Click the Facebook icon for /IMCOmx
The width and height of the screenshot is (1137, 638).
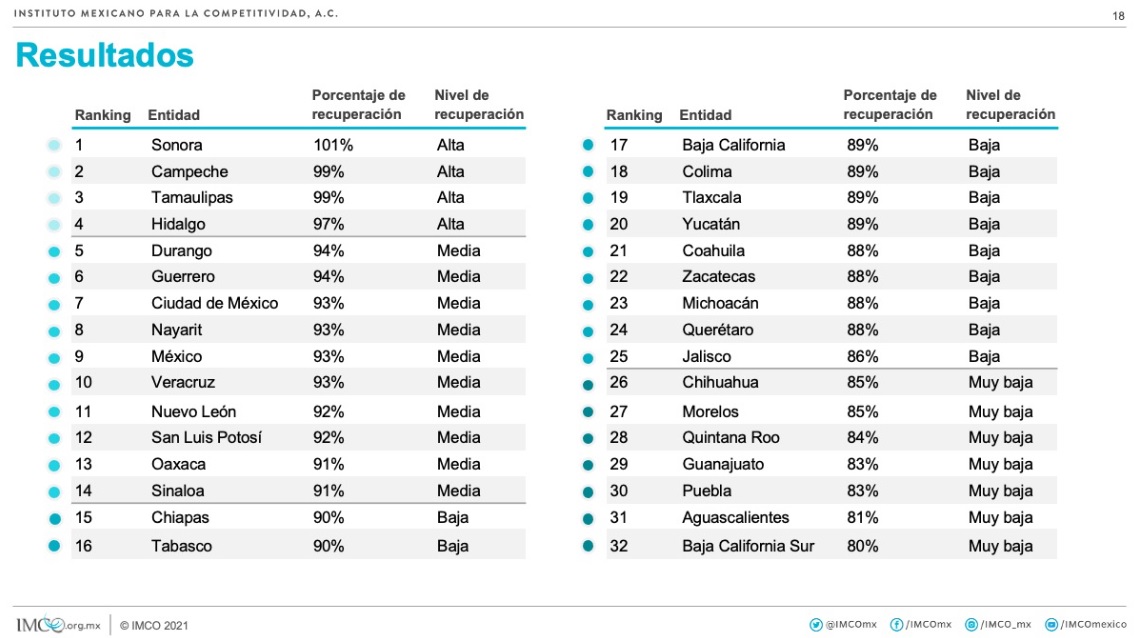[896, 625]
